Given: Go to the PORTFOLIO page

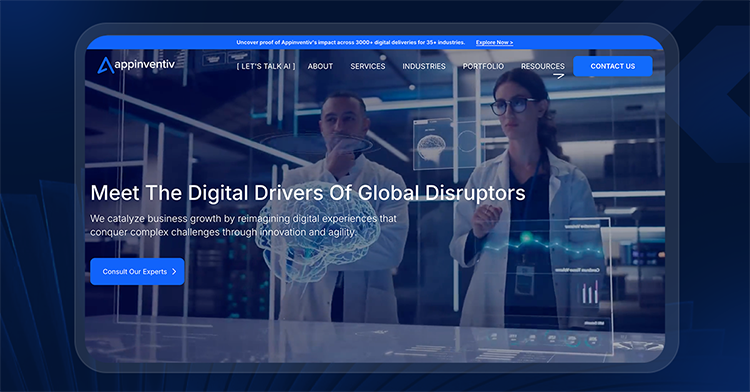Looking at the screenshot, I should (483, 66).
